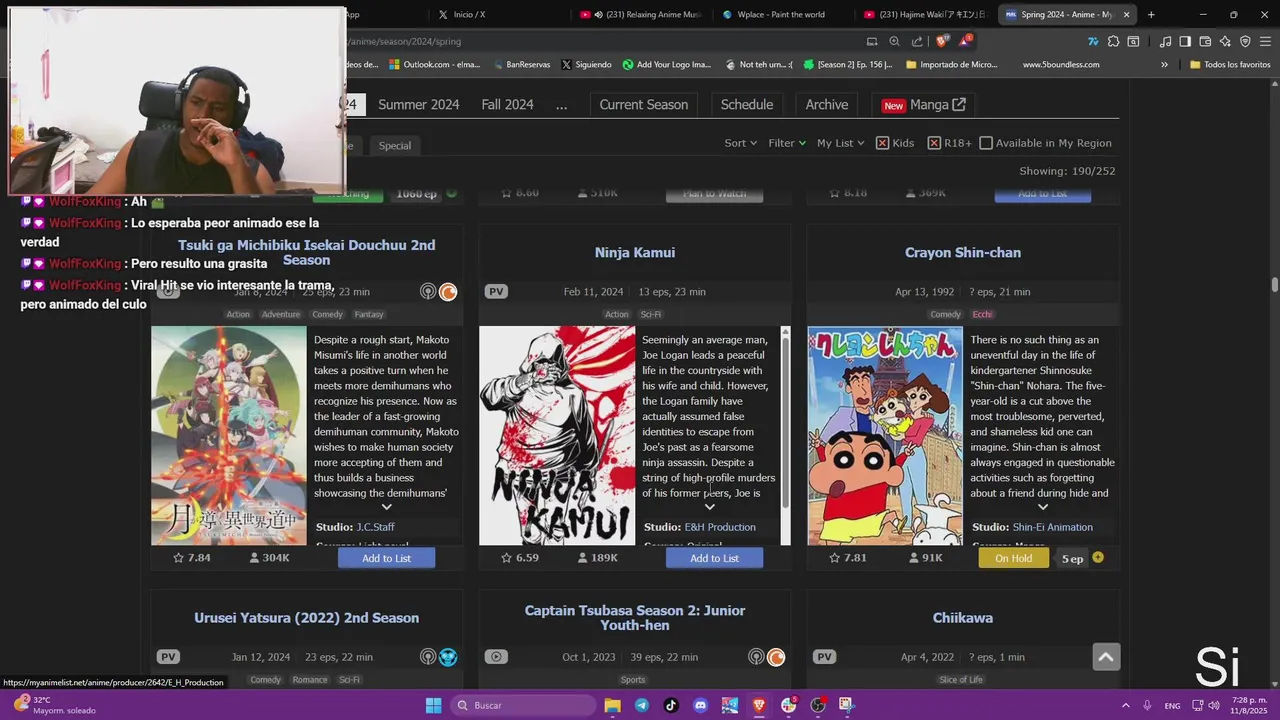The height and width of the screenshot is (720, 1280).
Task: Open Ninja Kamui title link
Action: coord(635,253)
